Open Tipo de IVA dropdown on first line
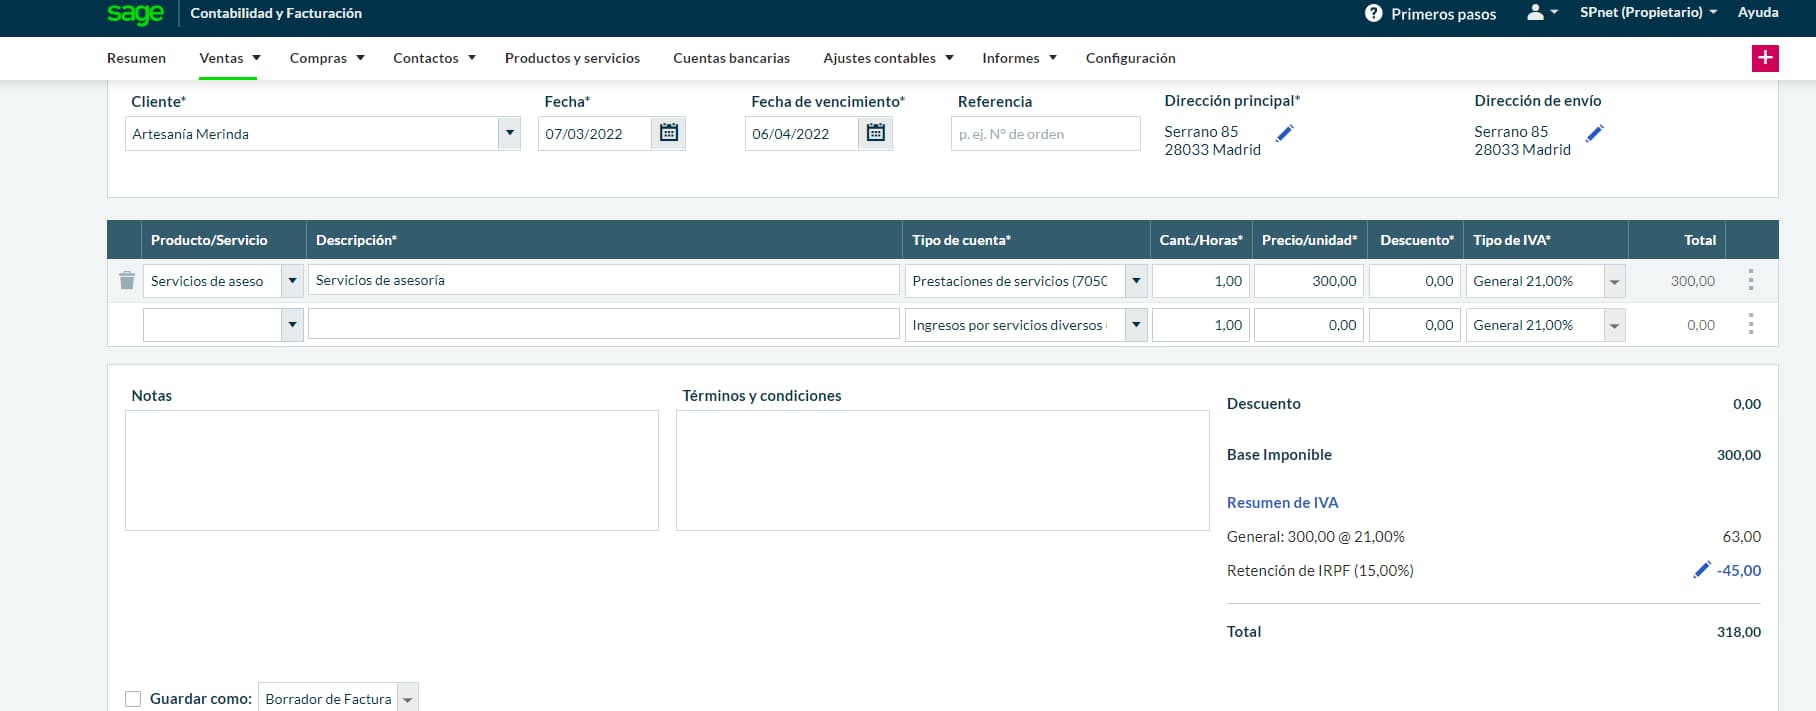Viewport: 1816px width, 711px height. coord(1614,282)
